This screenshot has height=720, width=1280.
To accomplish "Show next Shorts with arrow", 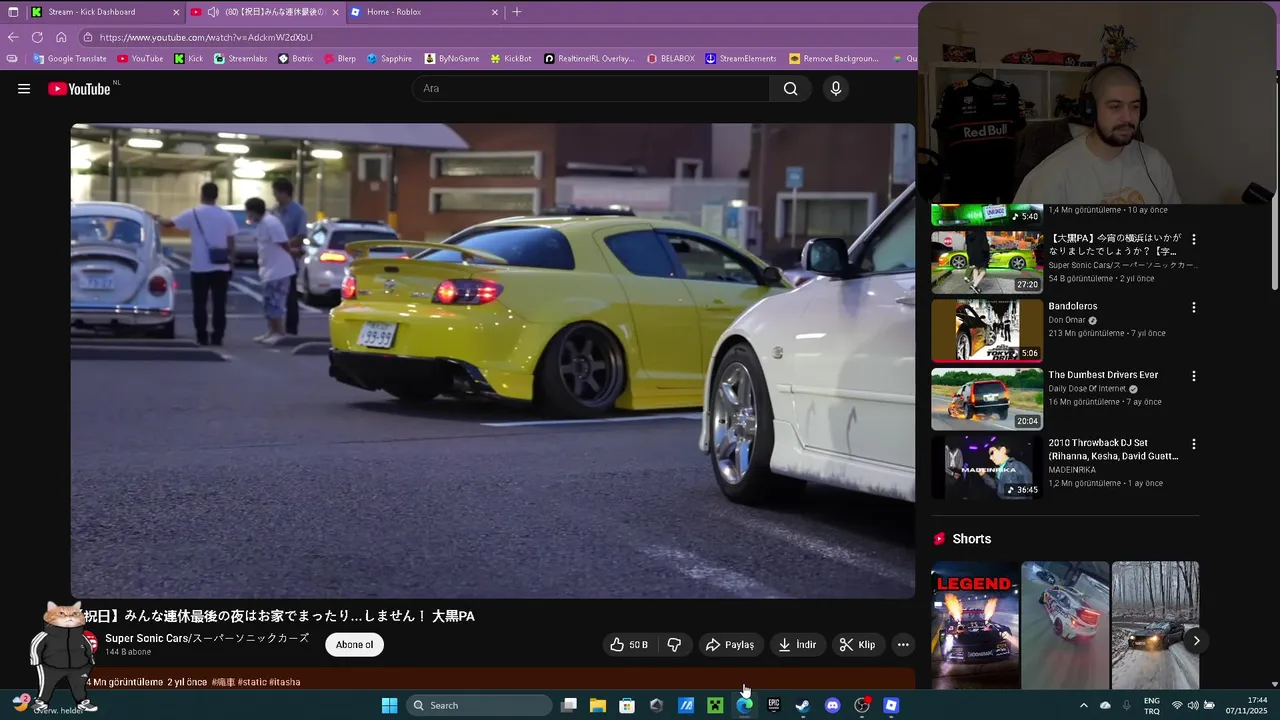I will coord(1196,641).
